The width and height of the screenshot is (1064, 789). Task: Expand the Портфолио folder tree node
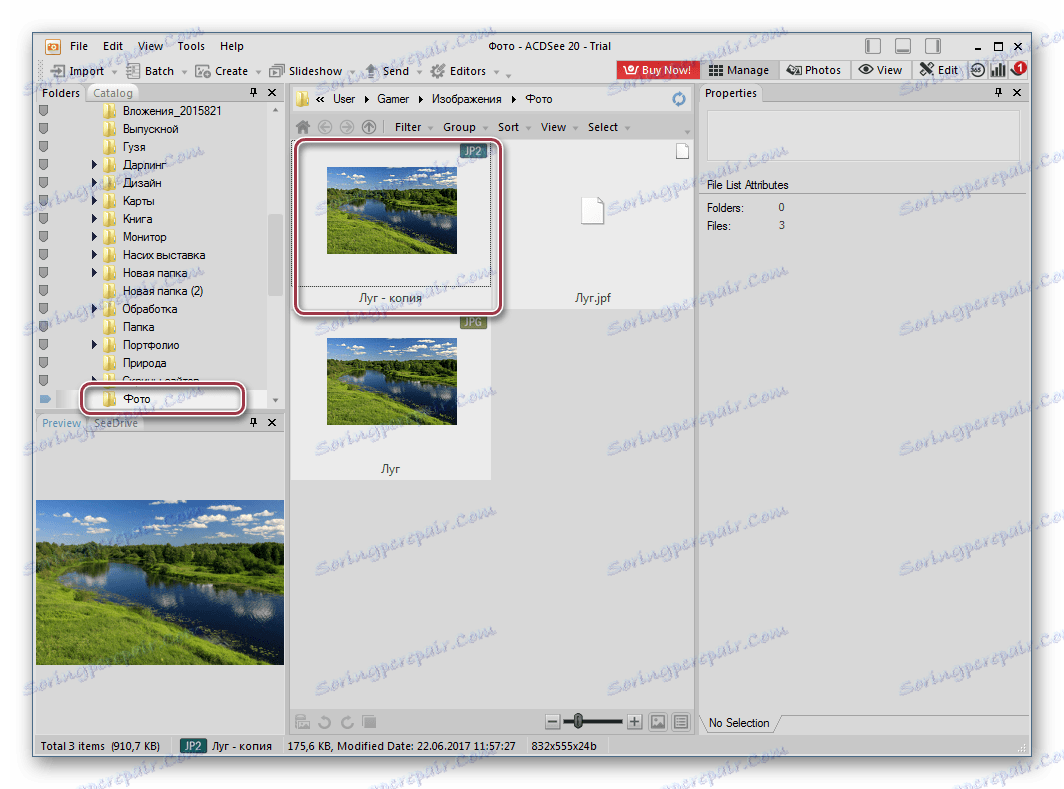pyautogui.click(x=94, y=345)
